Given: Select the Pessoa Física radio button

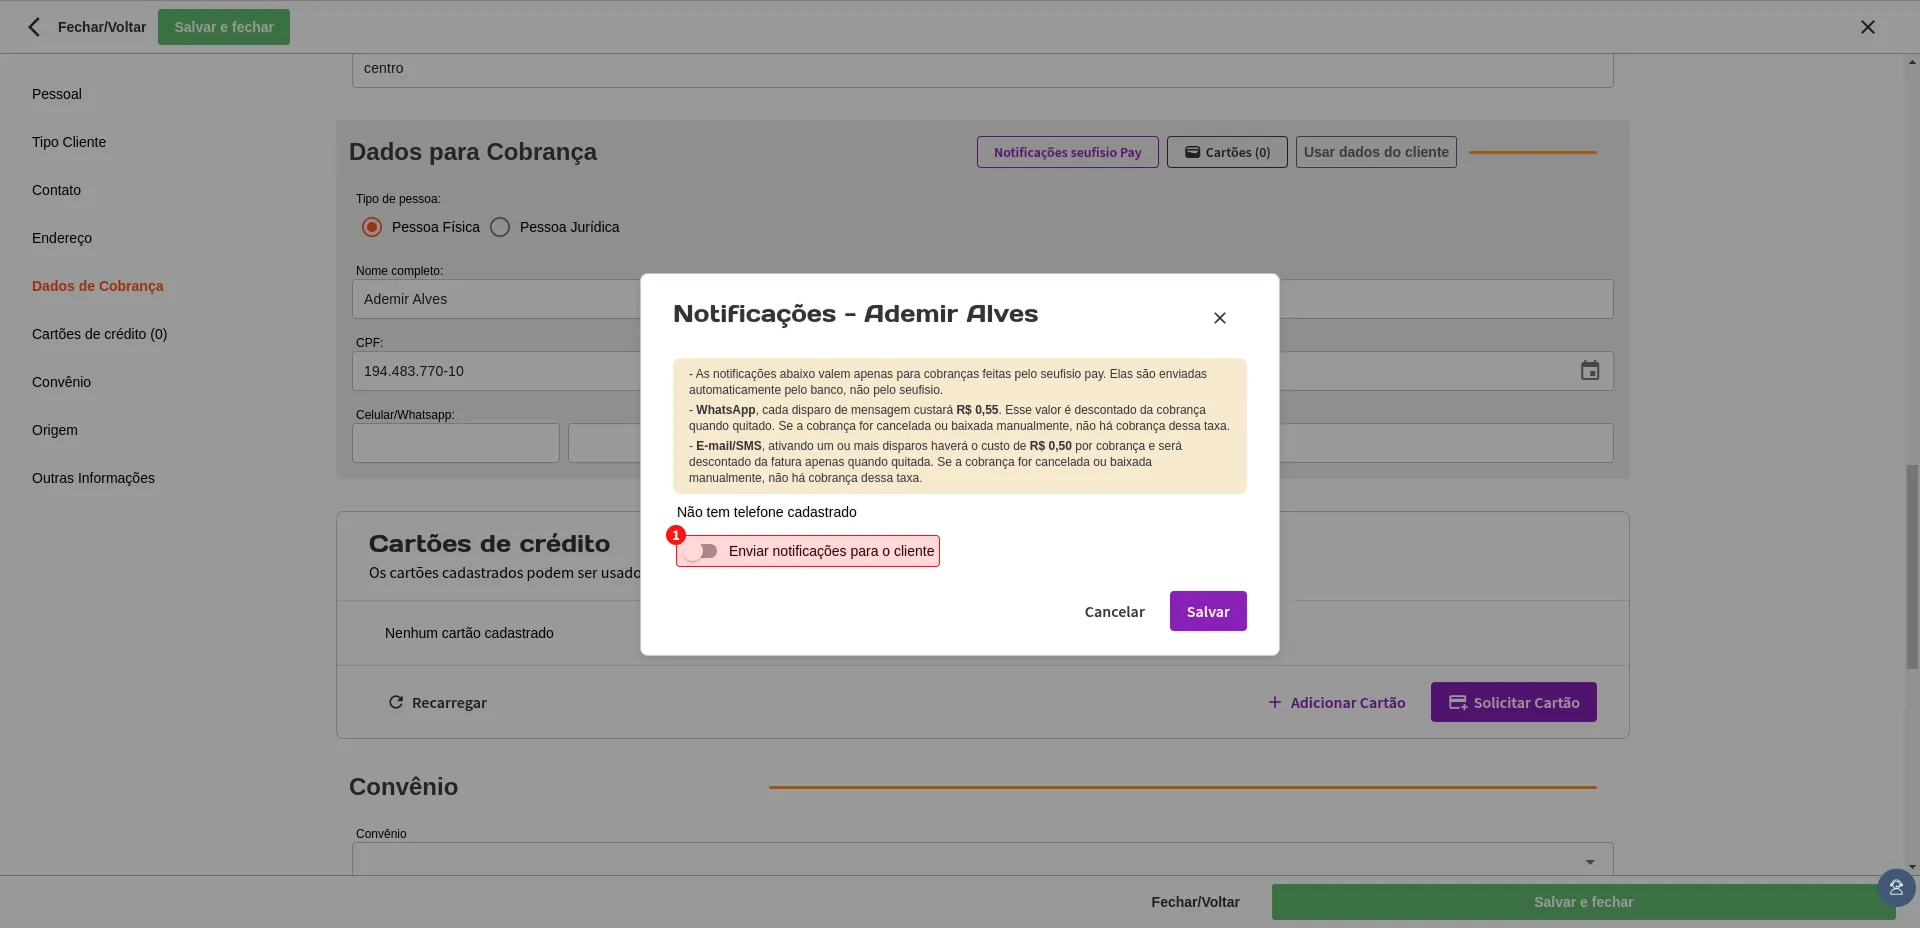Looking at the screenshot, I should (x=372, y=227).
